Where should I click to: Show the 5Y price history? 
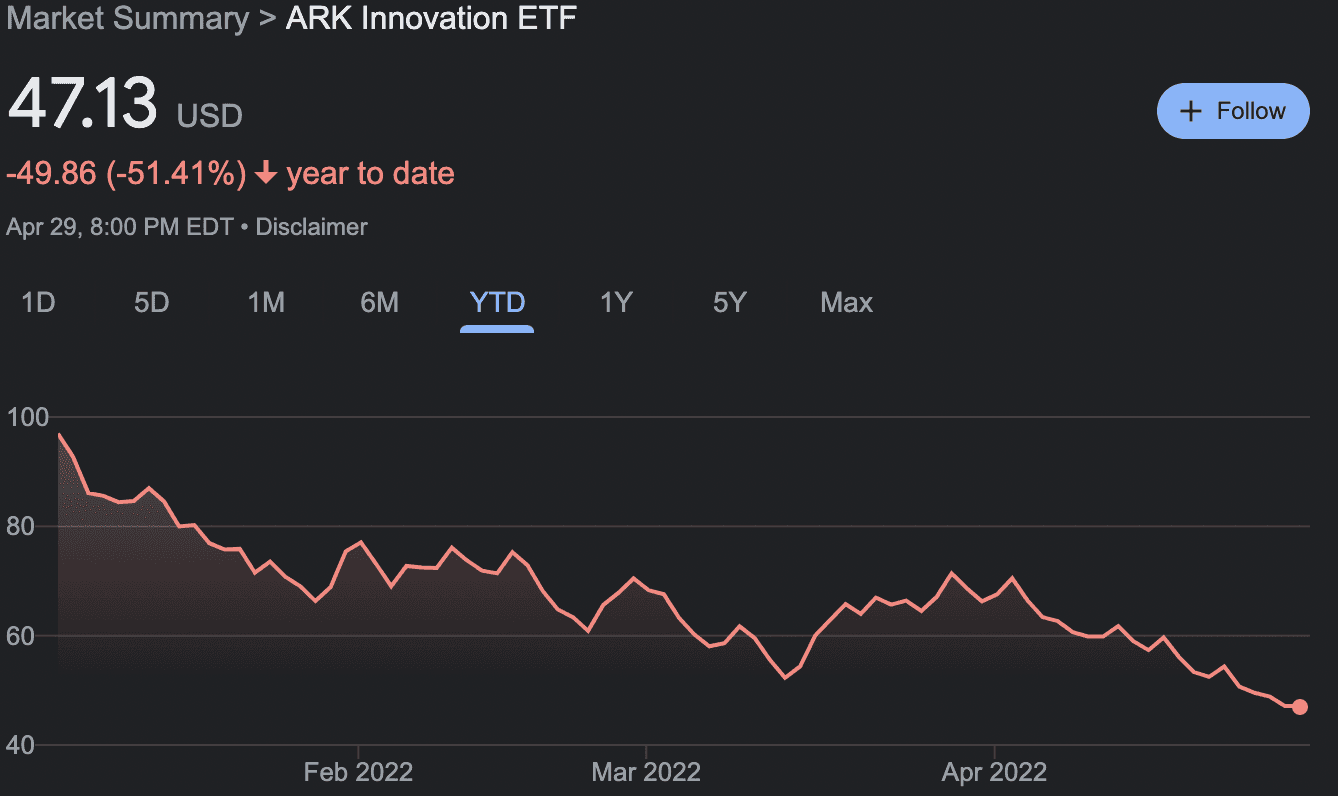pos(730,302)
